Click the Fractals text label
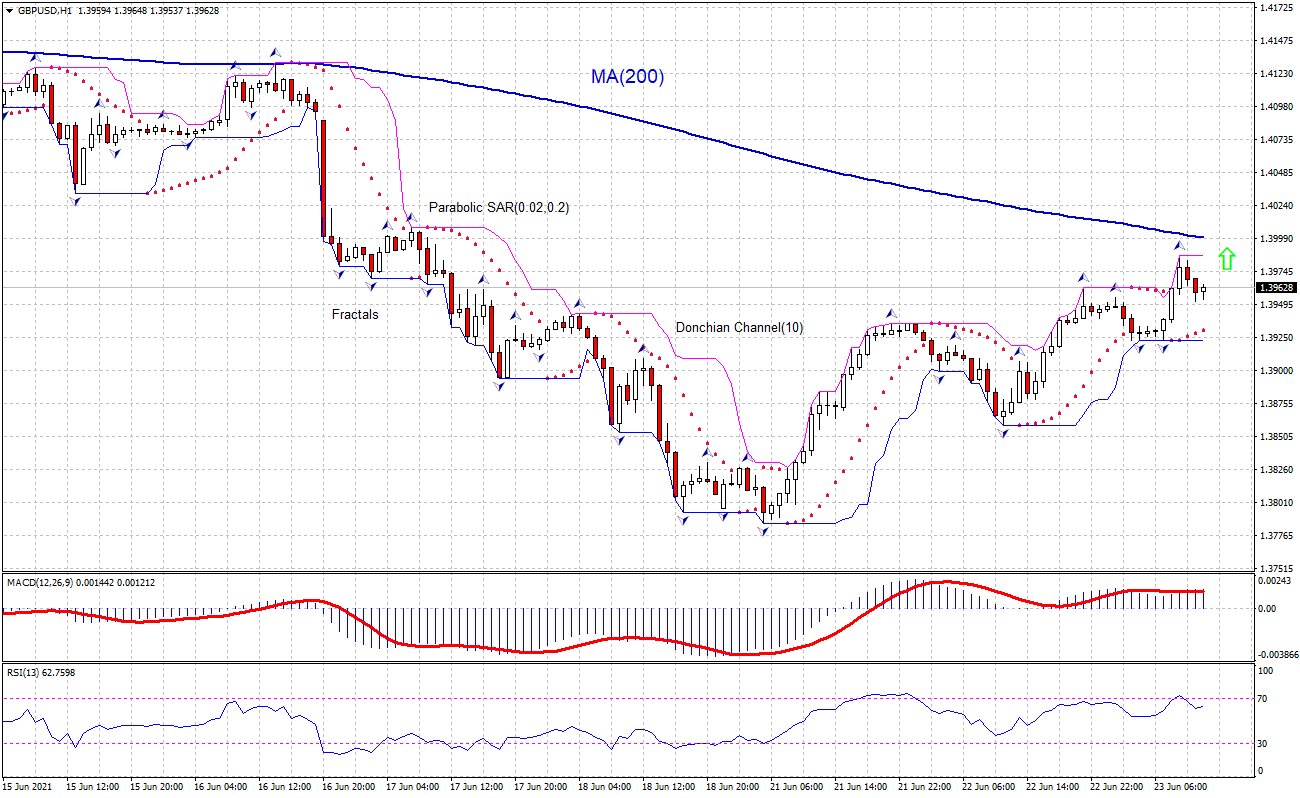 click(354, 315)
